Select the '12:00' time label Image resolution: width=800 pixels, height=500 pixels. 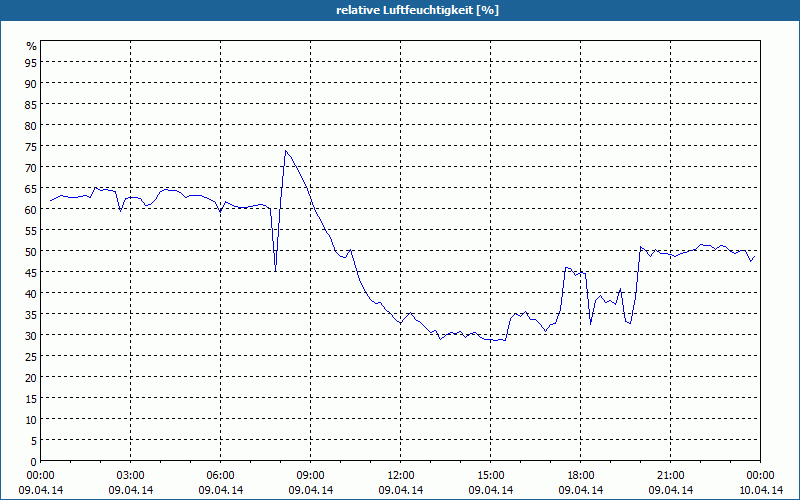pos(401,476)
